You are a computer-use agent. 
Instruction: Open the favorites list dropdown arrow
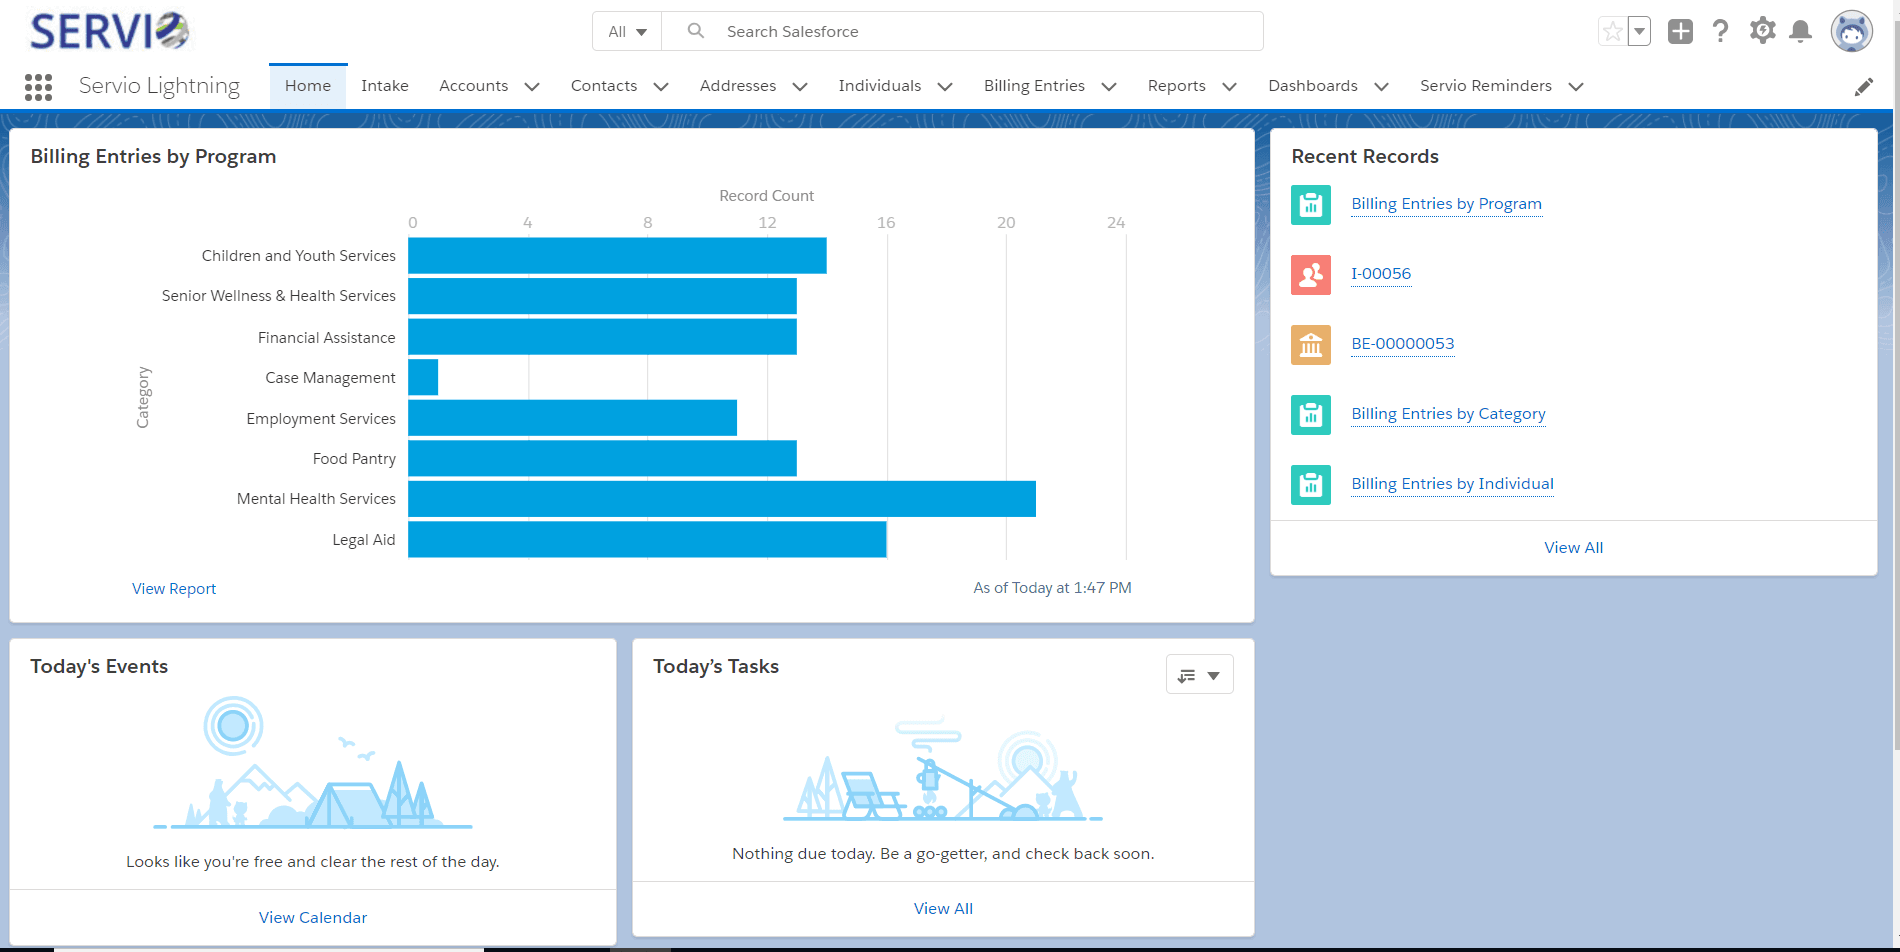[x=1639, y=31]
